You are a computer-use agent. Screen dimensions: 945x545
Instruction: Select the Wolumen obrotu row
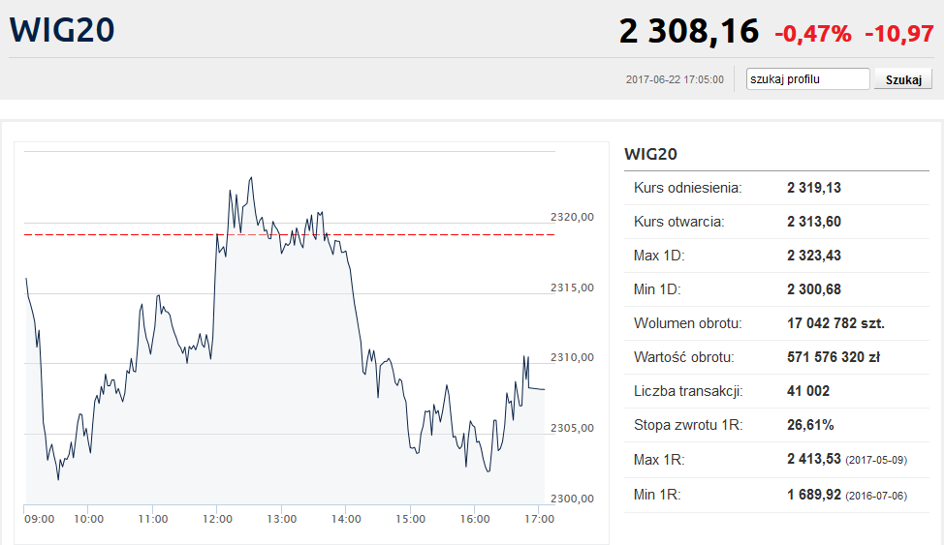[x=777, y=324]
